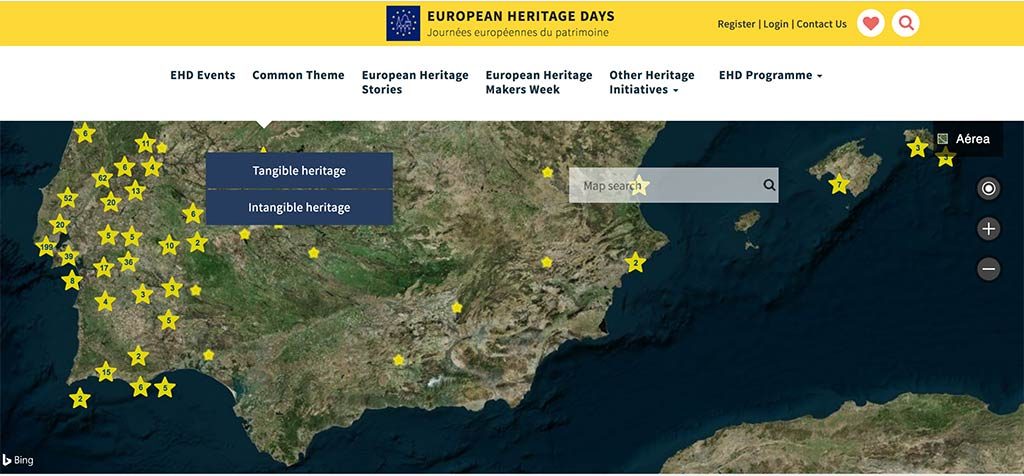The image size is (1024, 476).
Task: Go to EHD Events page
Action: pos(203,75)
